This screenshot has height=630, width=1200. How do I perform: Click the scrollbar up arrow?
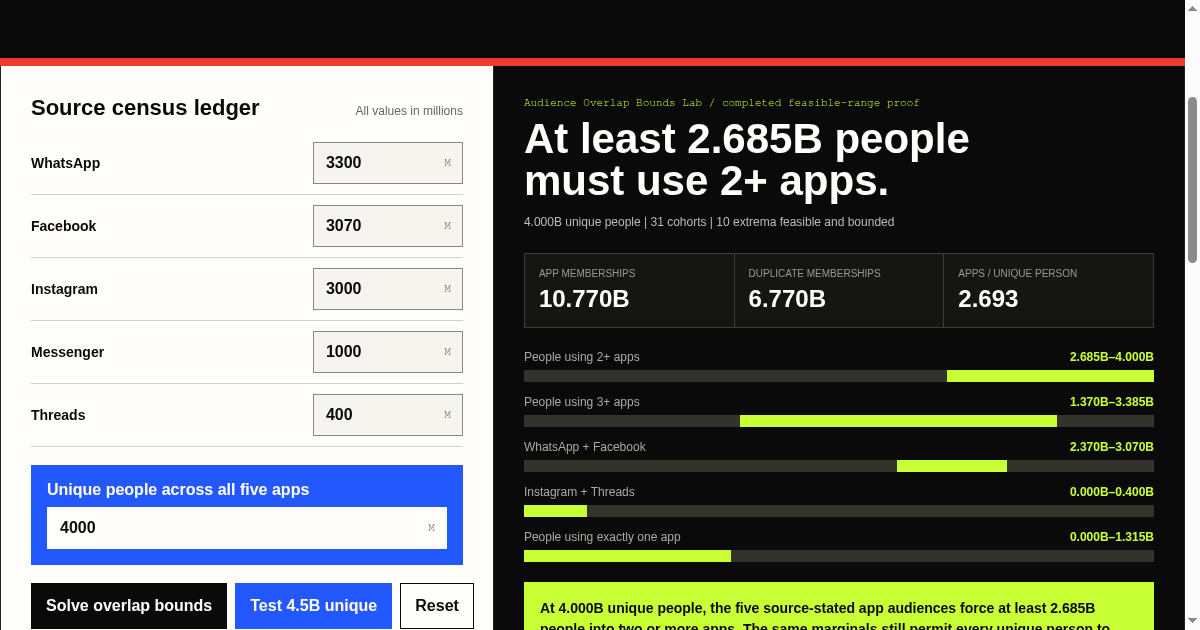[x=1192, y=7]
